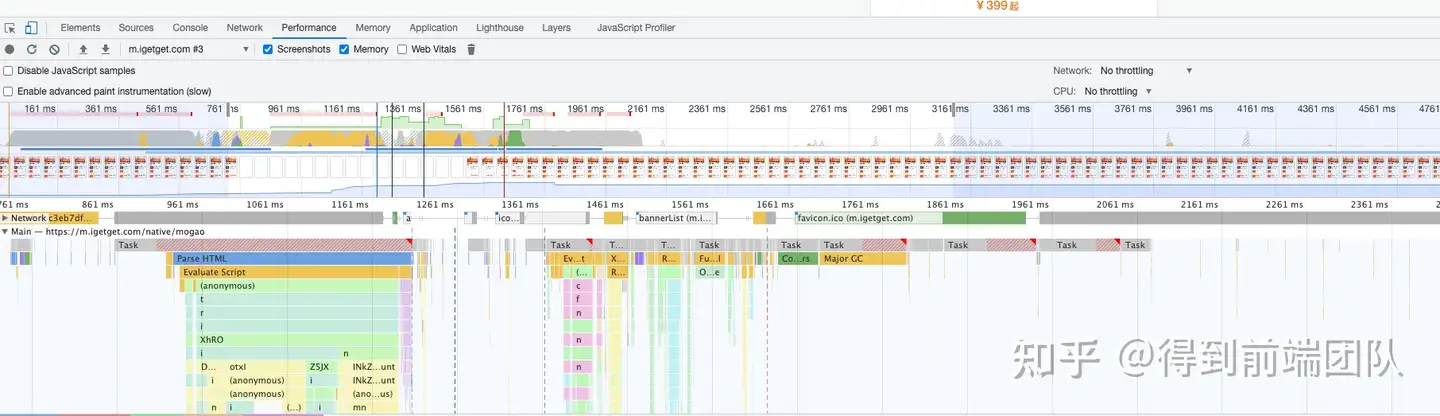Click the 3161 ms overview marker
This screenshot has width=1440, height=416.
point(948,108)
